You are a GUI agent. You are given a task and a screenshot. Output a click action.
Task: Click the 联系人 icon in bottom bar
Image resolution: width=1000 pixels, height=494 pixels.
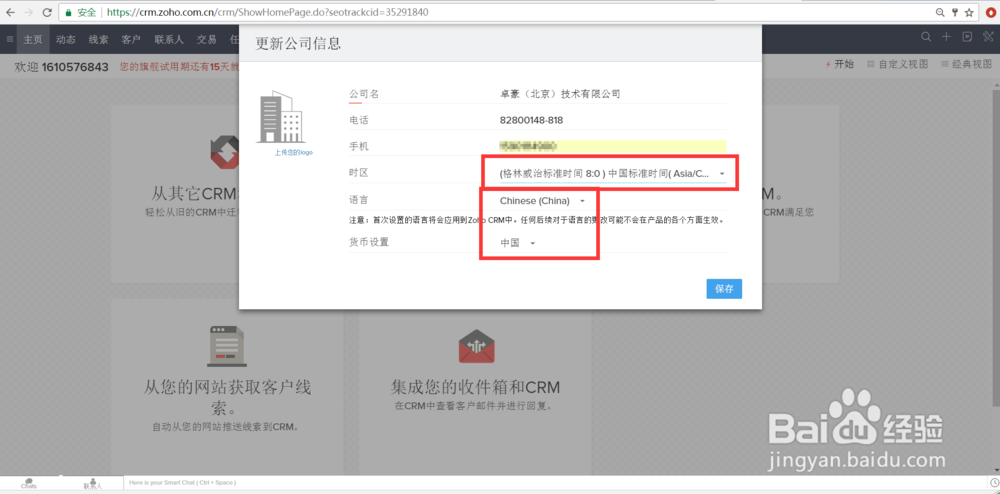93,483
